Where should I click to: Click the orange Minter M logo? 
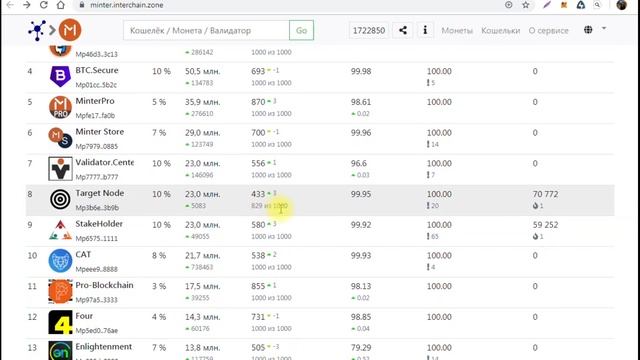point(70,30)
